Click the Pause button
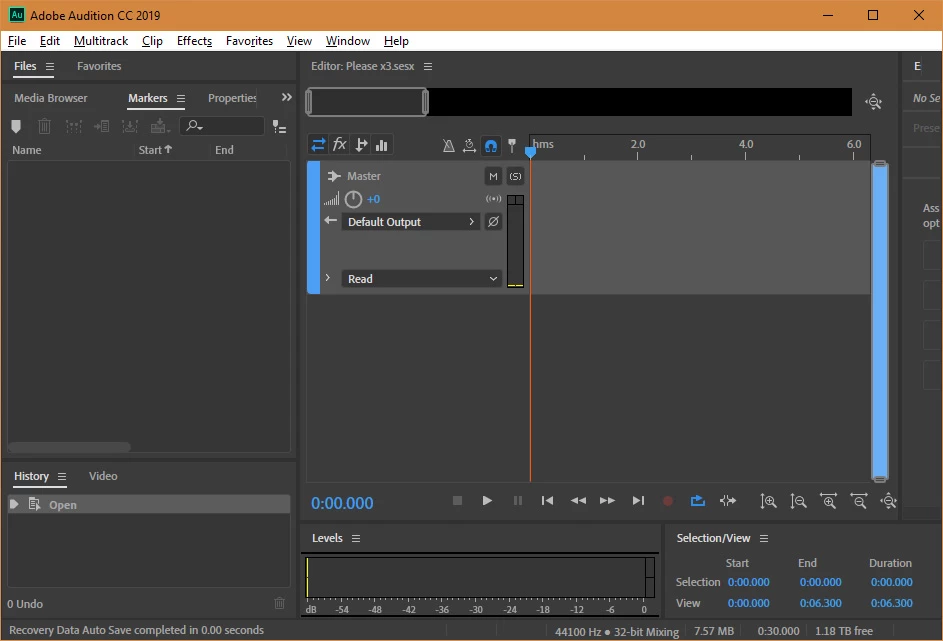The height and width of the screenshot is (641, 943). pyautogui.click(x=518, y=500)
